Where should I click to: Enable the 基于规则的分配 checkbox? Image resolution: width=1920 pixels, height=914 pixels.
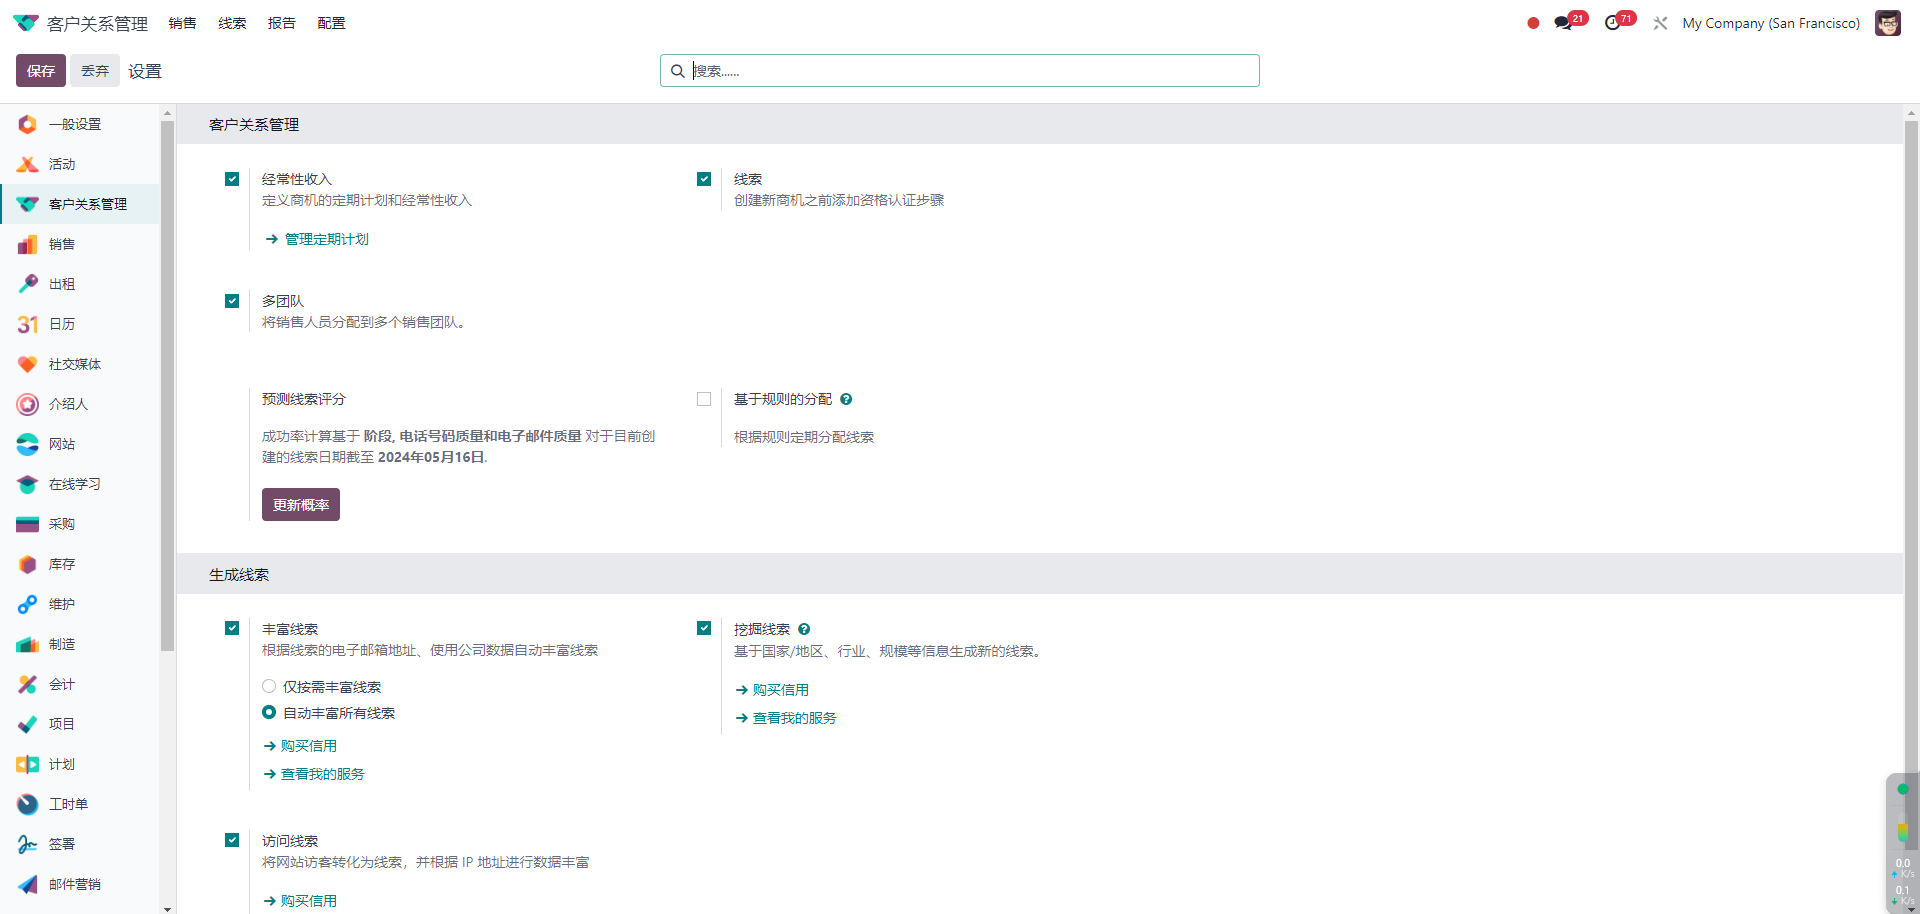coord(704,399)
